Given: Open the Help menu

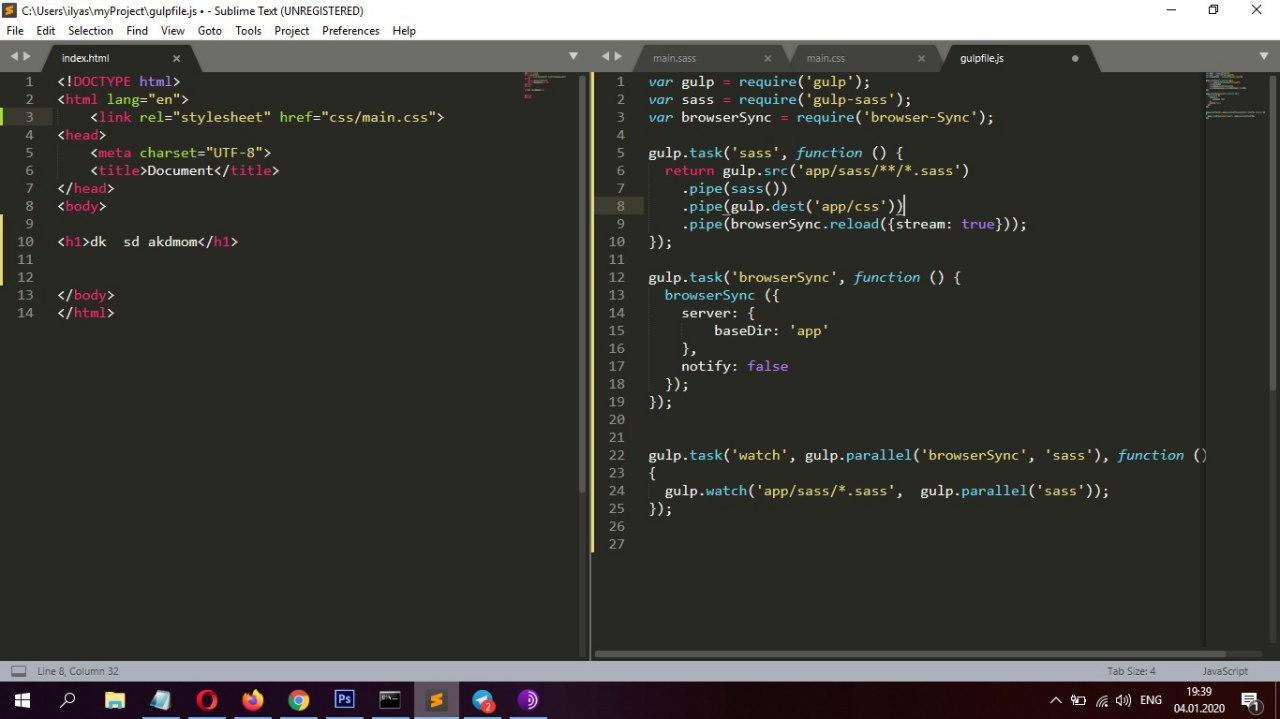Looking at the screenshot, I should tap(404, 31).
